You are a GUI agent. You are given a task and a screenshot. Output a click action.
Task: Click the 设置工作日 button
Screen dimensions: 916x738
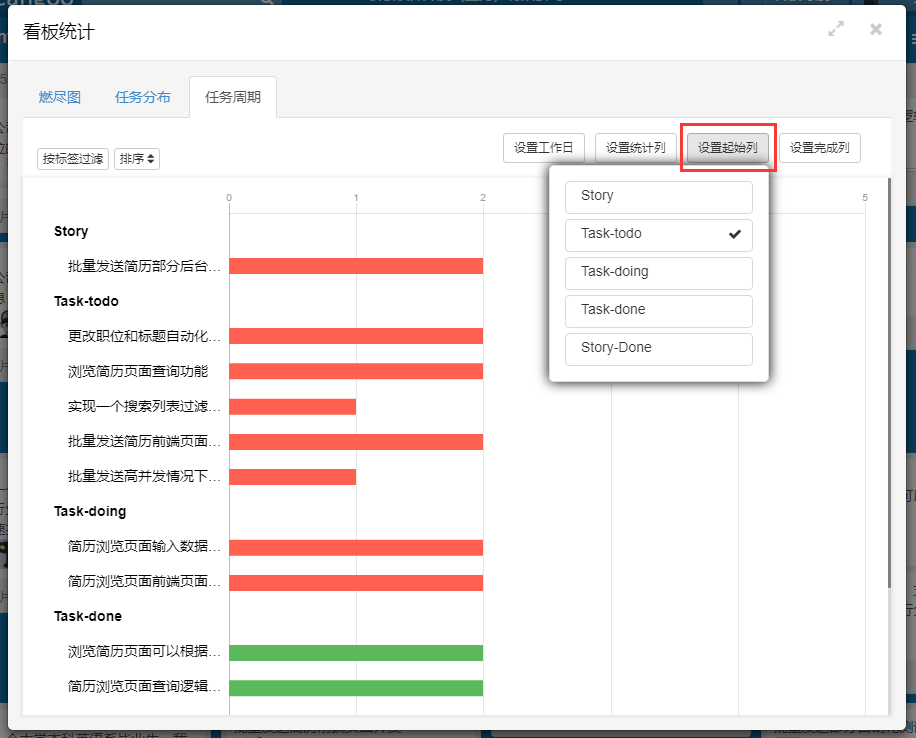coord(544,148)
